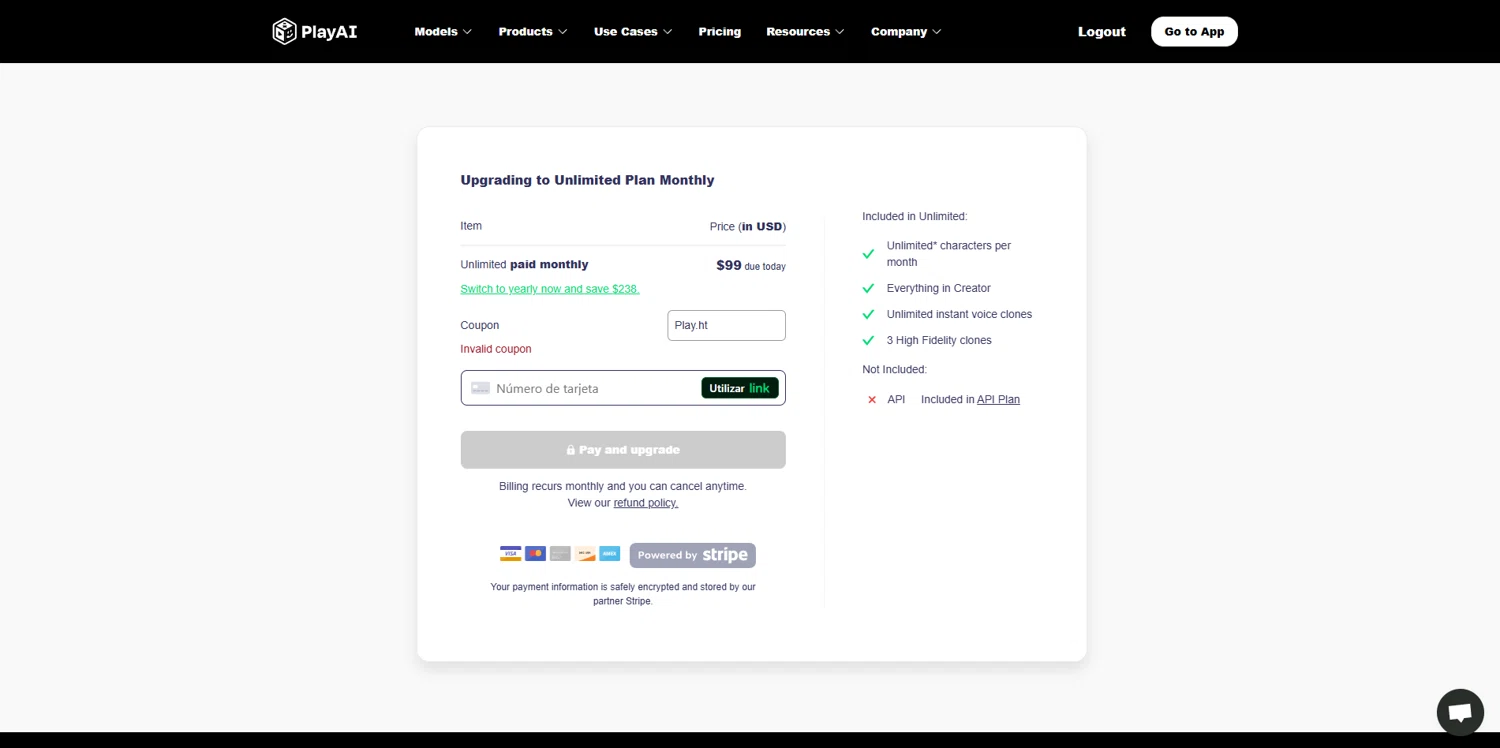Click Logout
This screenshot has height=748, width=1500.
pyautogui.click(x=1102, y=32)
